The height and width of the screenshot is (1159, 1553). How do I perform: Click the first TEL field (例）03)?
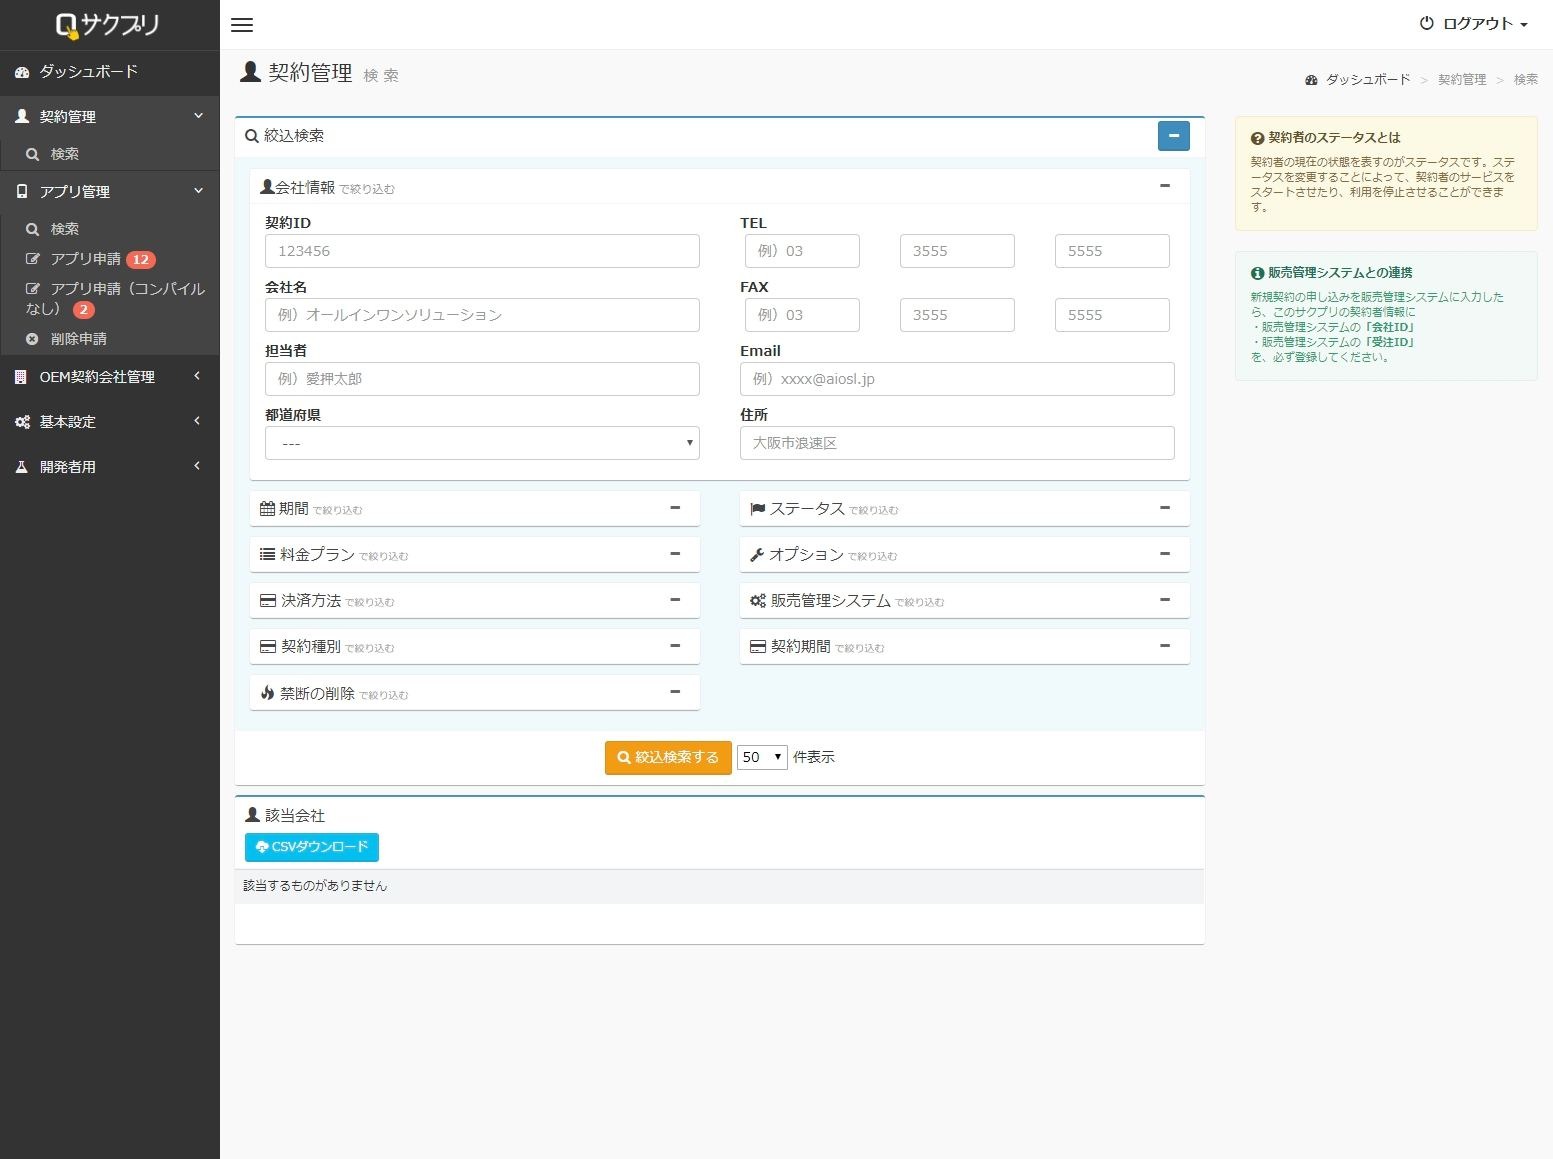click(x=802, y=251)
